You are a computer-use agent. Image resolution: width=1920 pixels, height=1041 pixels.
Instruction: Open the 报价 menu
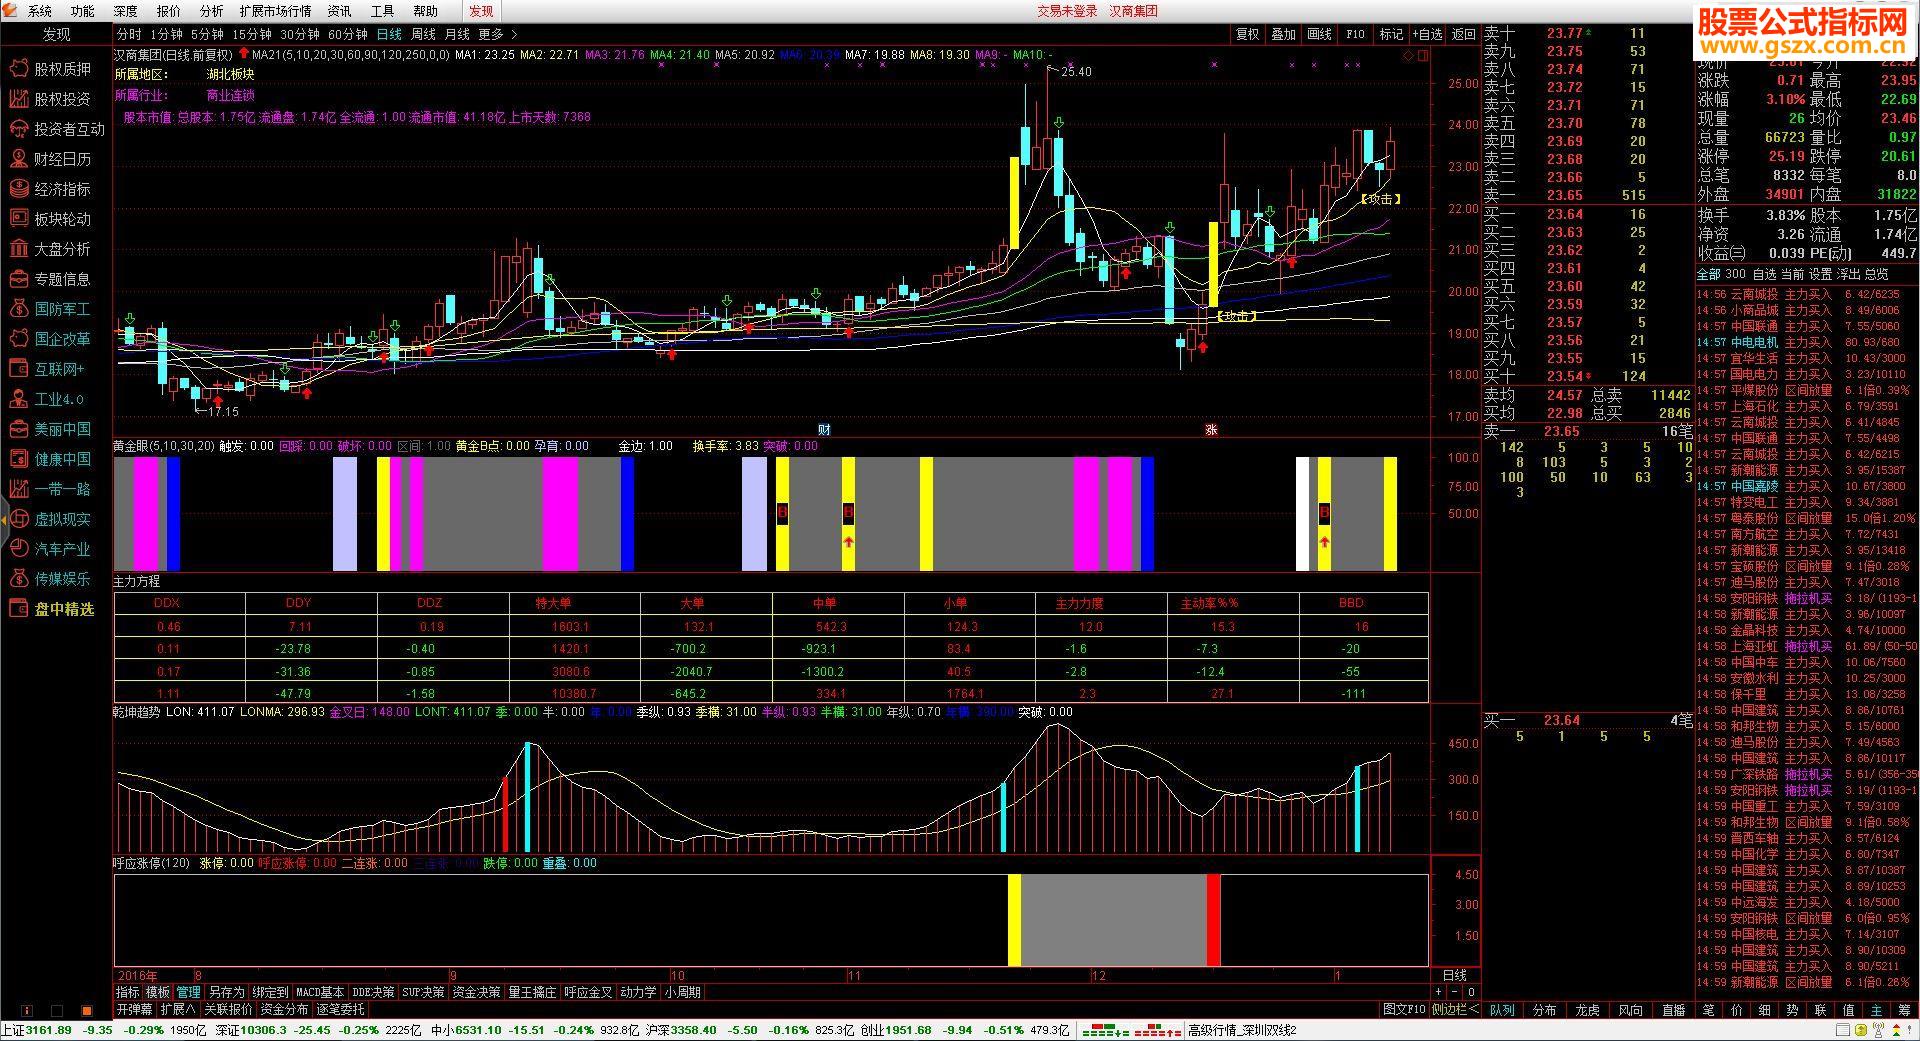pyautogui.click(x=169, y=11)
